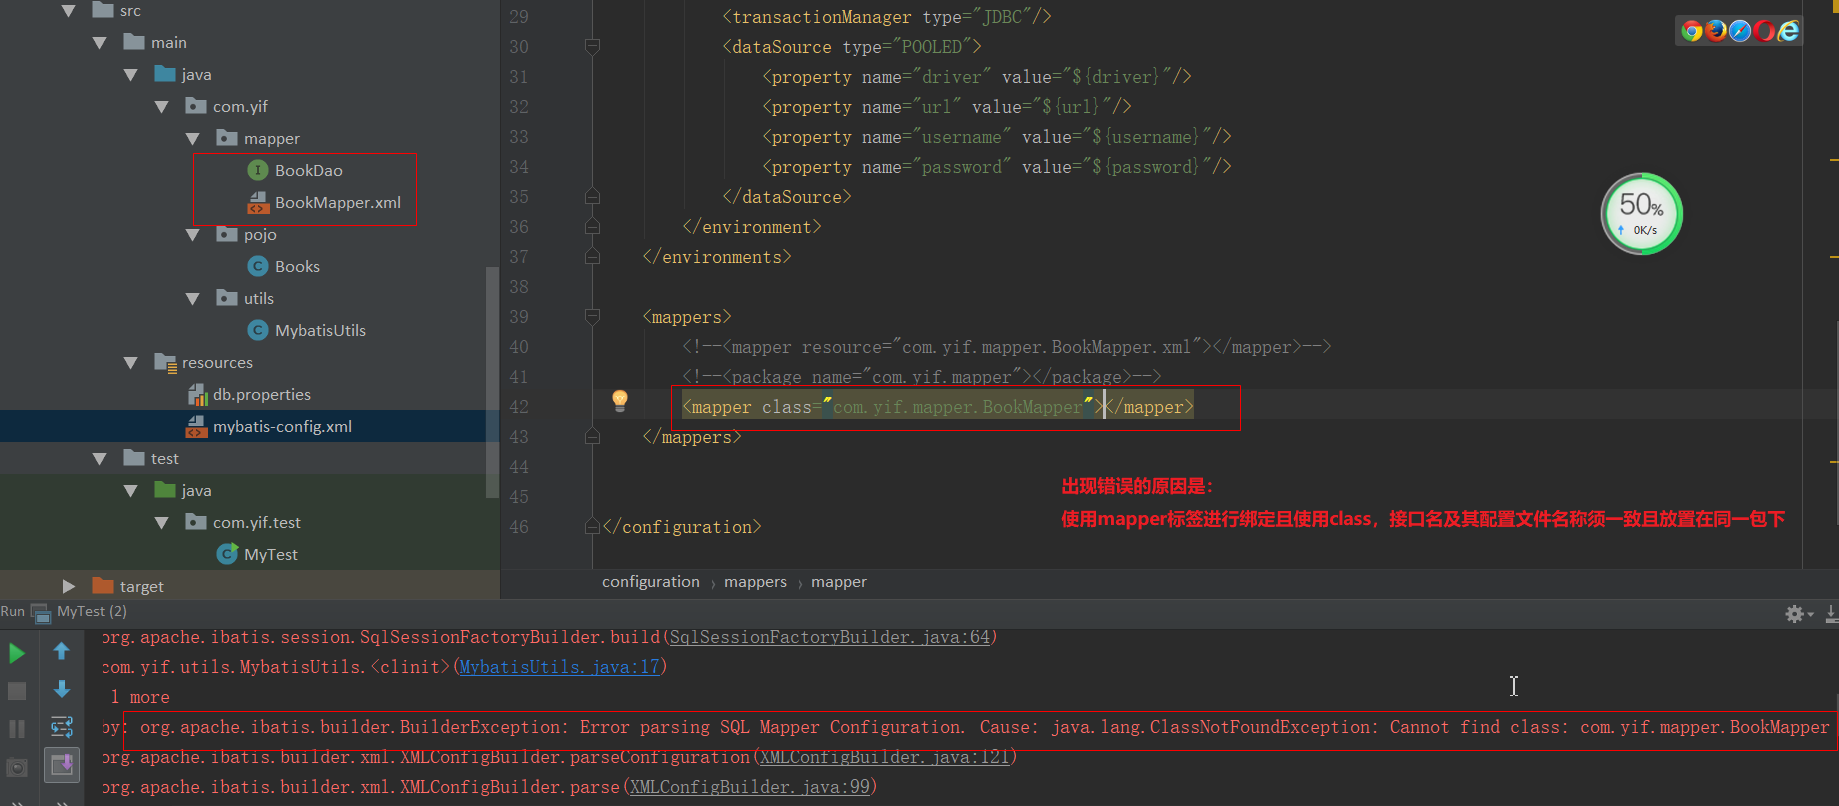Click the Run configuration window icon
Image resolution: width=1839 pixels, height=806 pixels.
coord(40,612)
